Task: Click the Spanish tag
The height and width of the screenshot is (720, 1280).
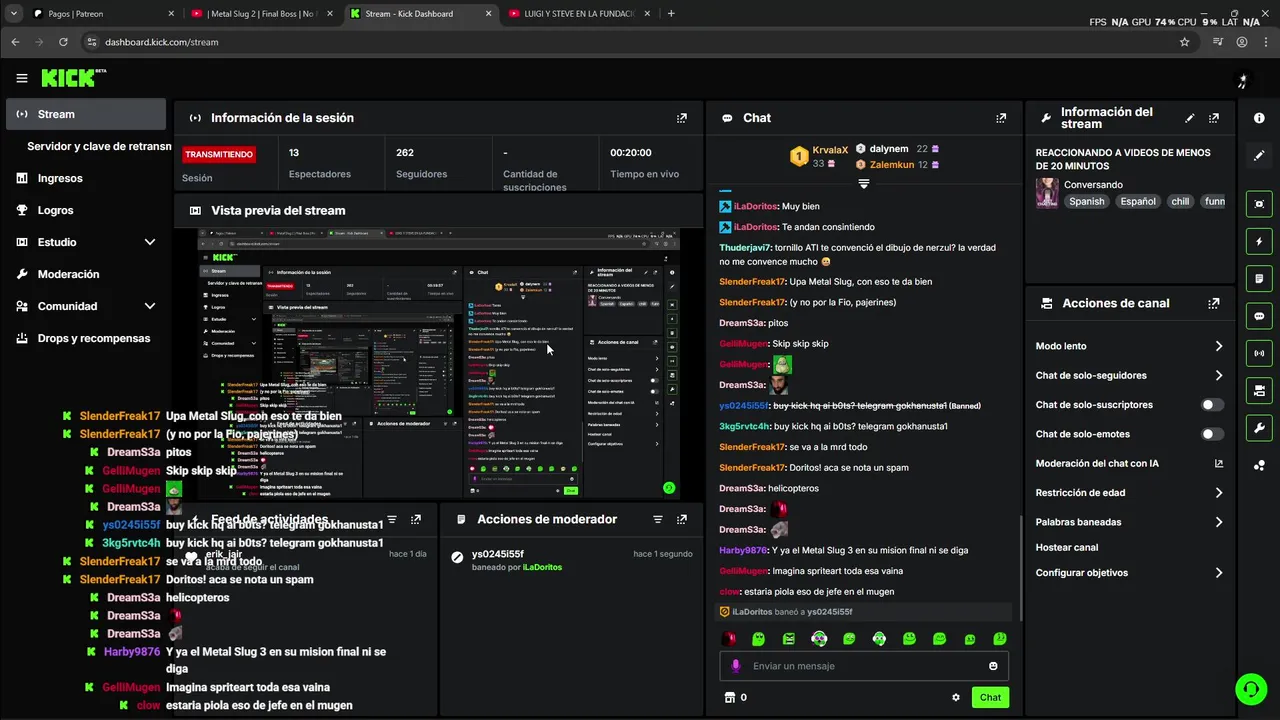Action: (x=1087, y=201)
